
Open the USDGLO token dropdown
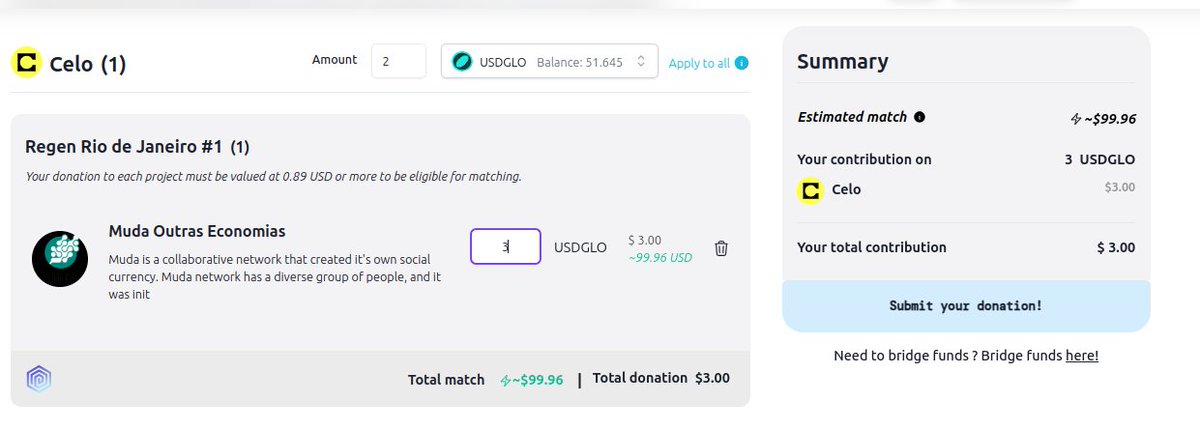[x=549, y=62]
